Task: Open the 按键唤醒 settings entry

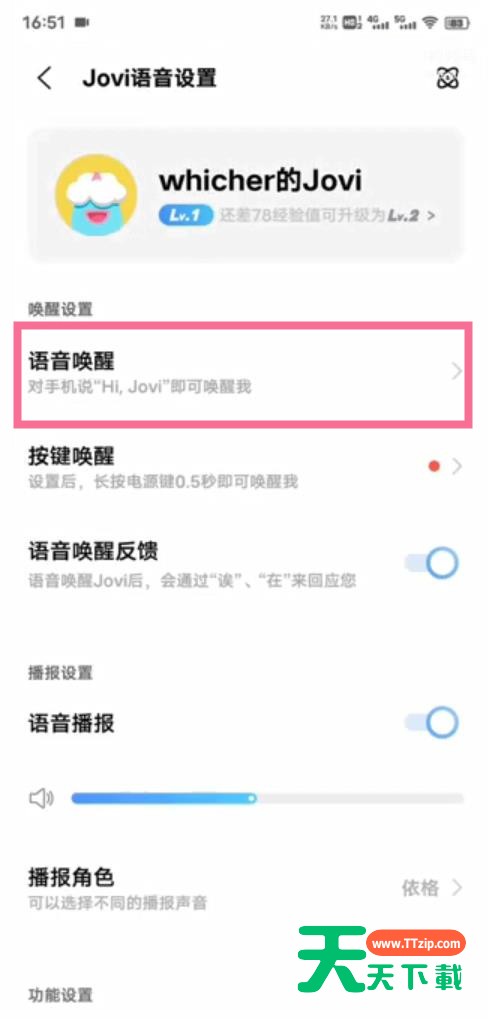Action: 244,467
